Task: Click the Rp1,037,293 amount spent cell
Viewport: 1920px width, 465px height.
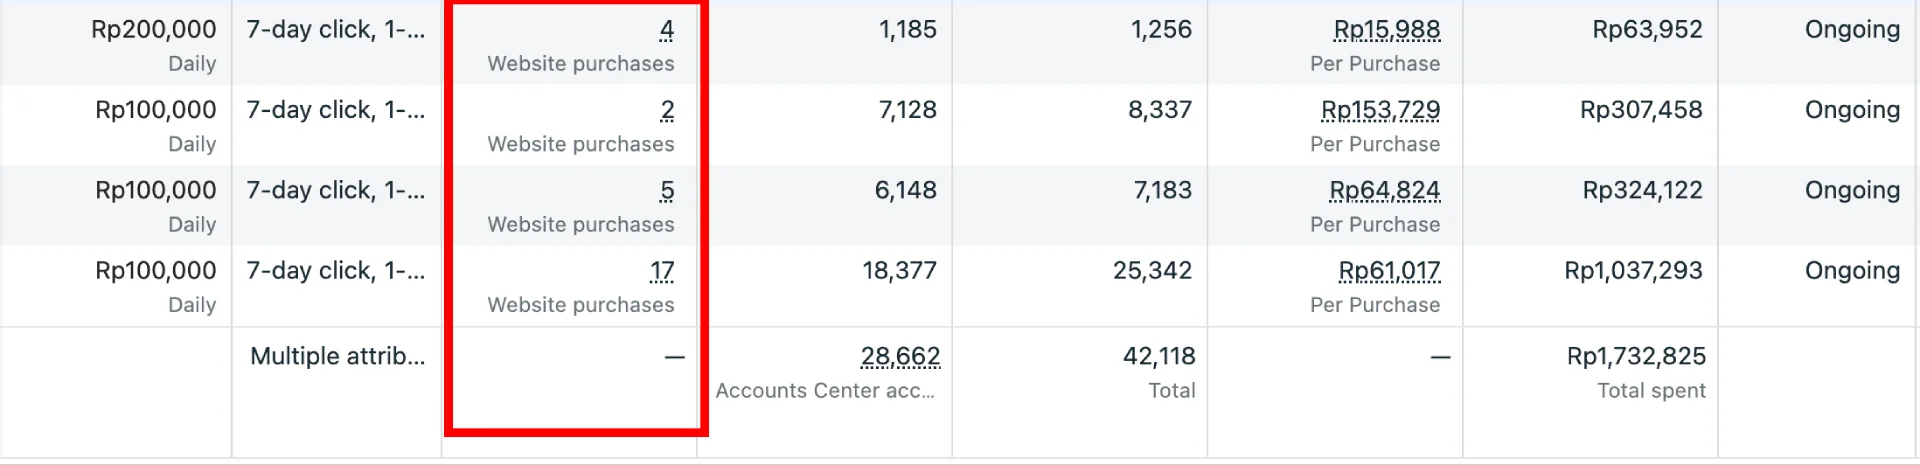Action: (x=1633, y=271)
